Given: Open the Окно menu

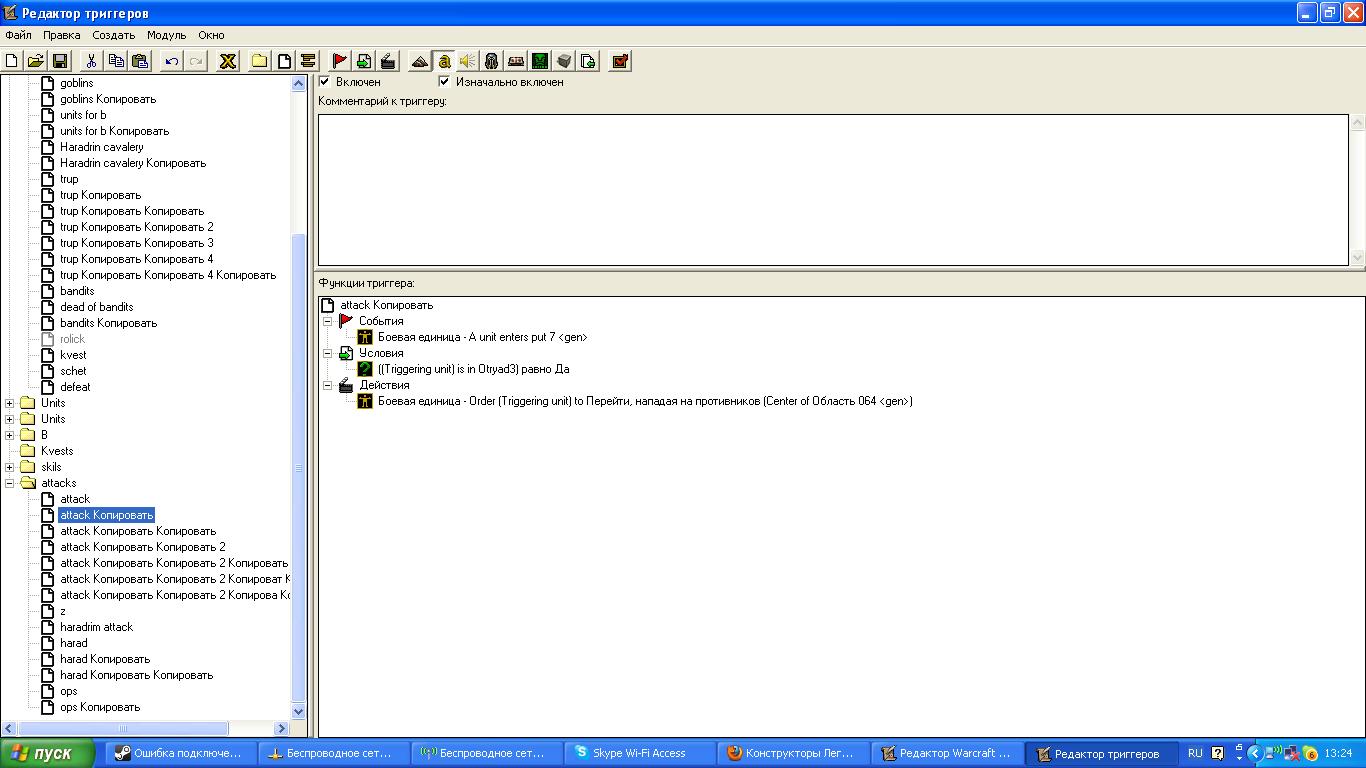Looking at the screenshot, I should click(211, 35).
